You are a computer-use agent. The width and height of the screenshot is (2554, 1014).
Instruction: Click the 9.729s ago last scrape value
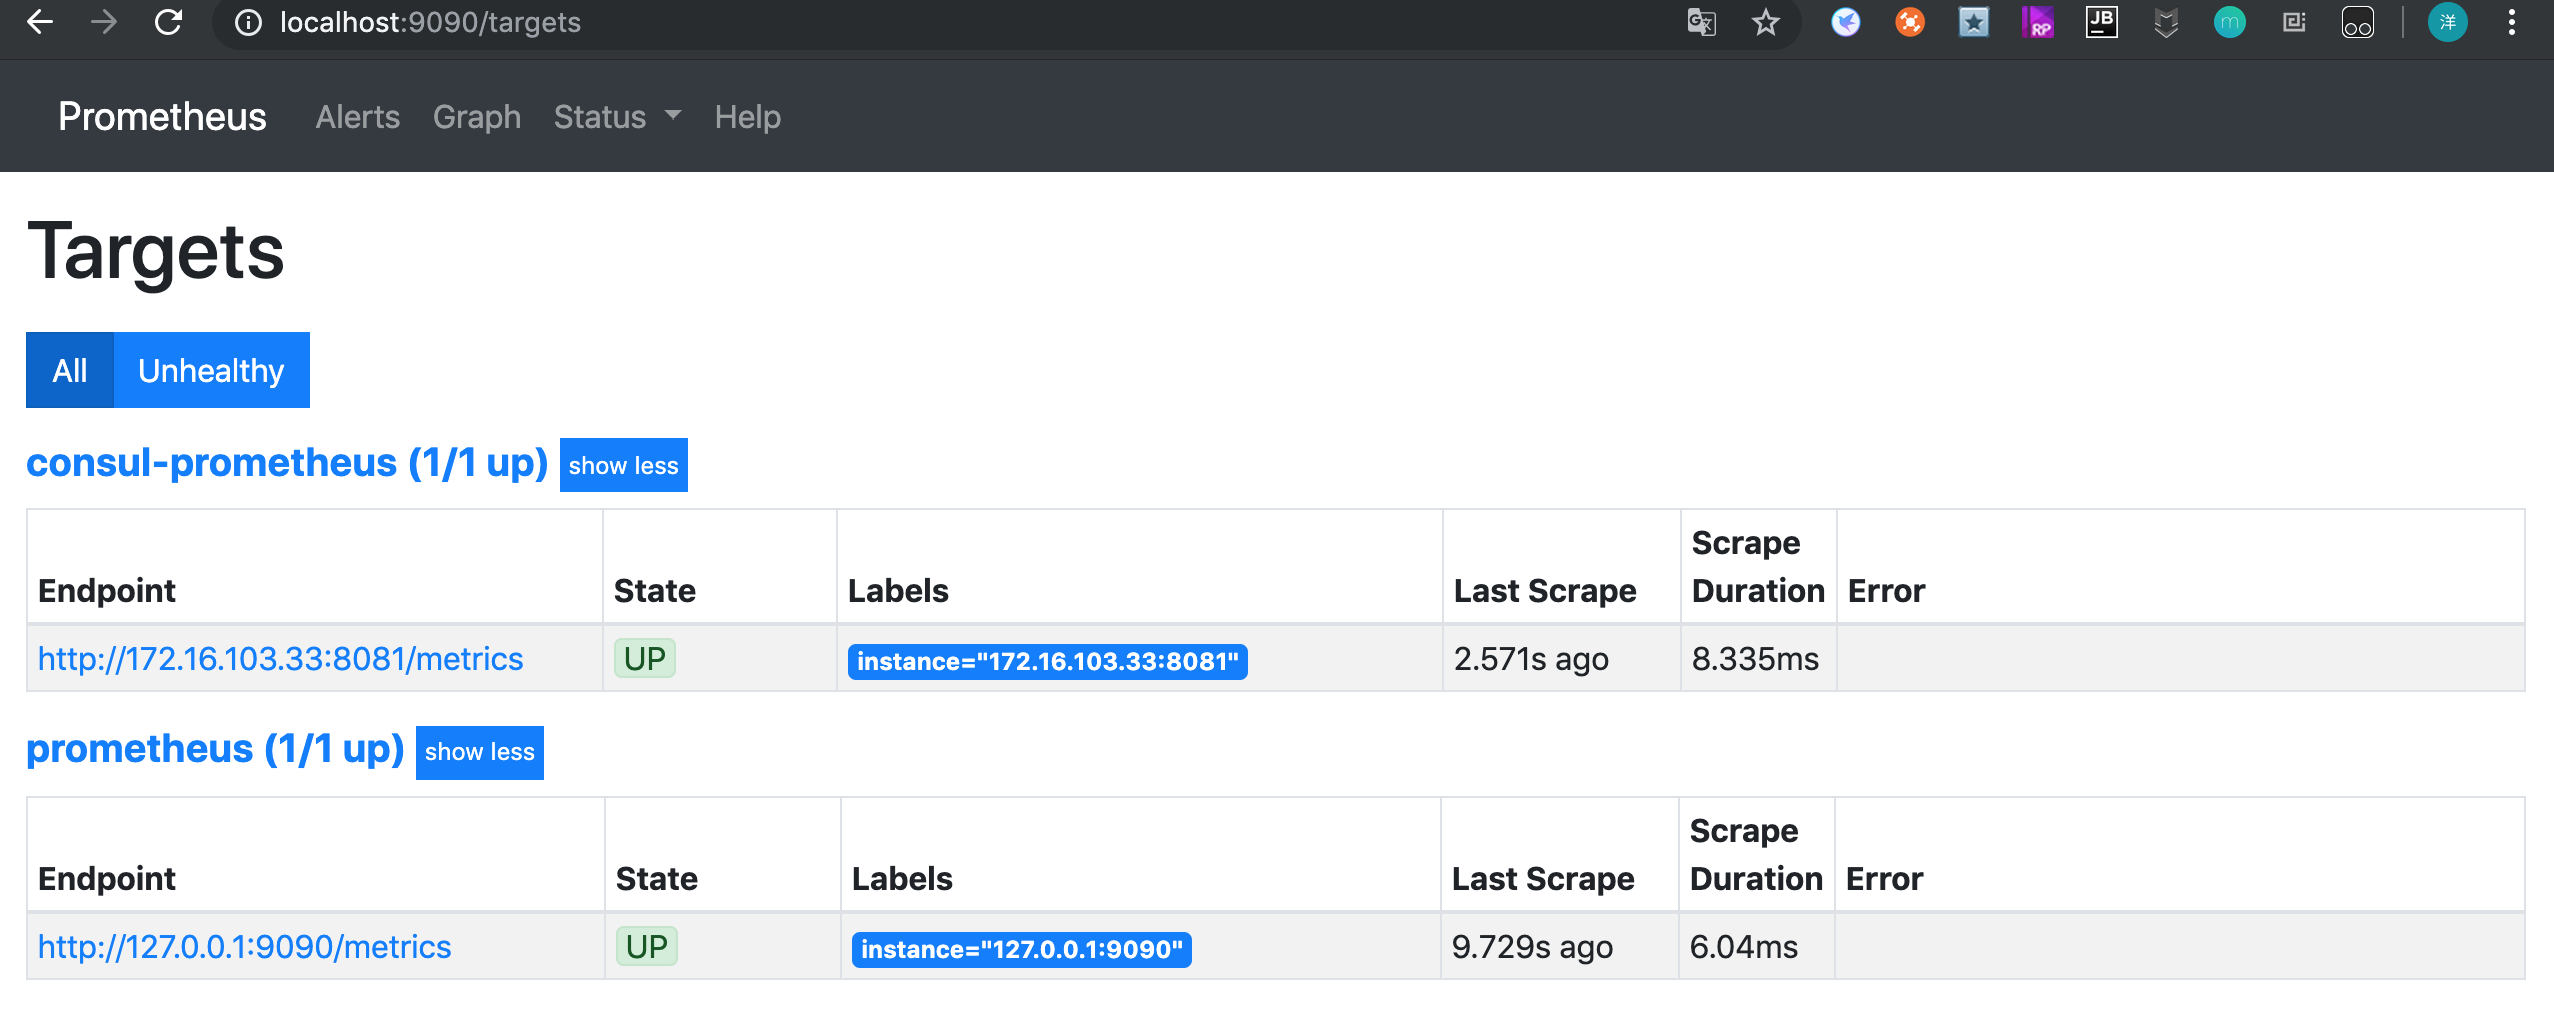1532,947
